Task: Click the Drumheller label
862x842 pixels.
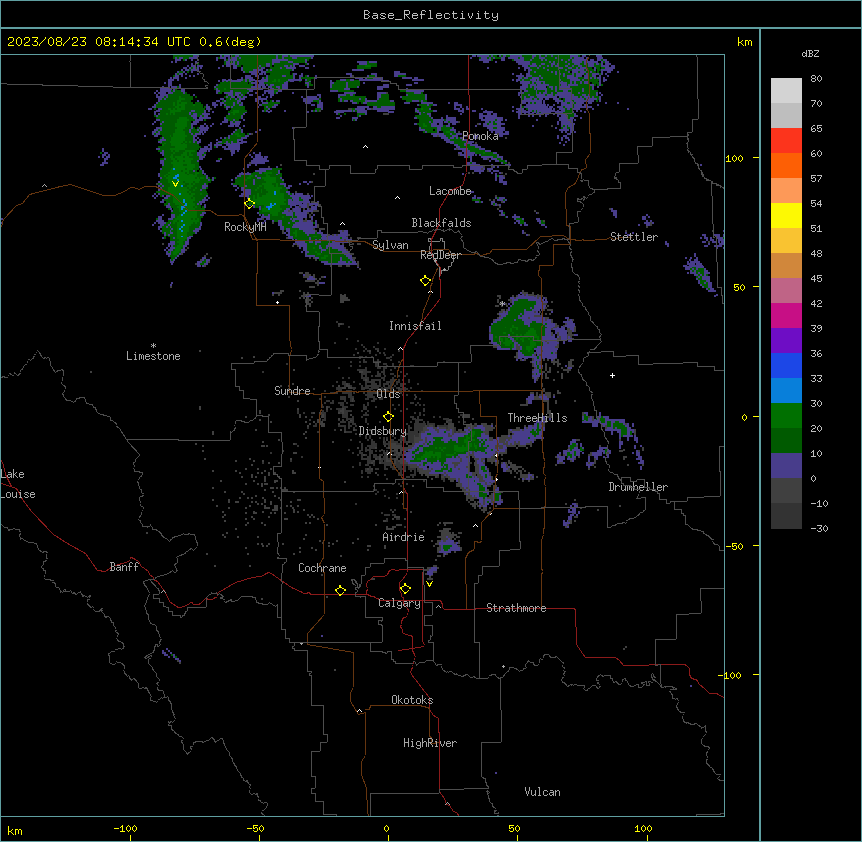Action: 638,487
